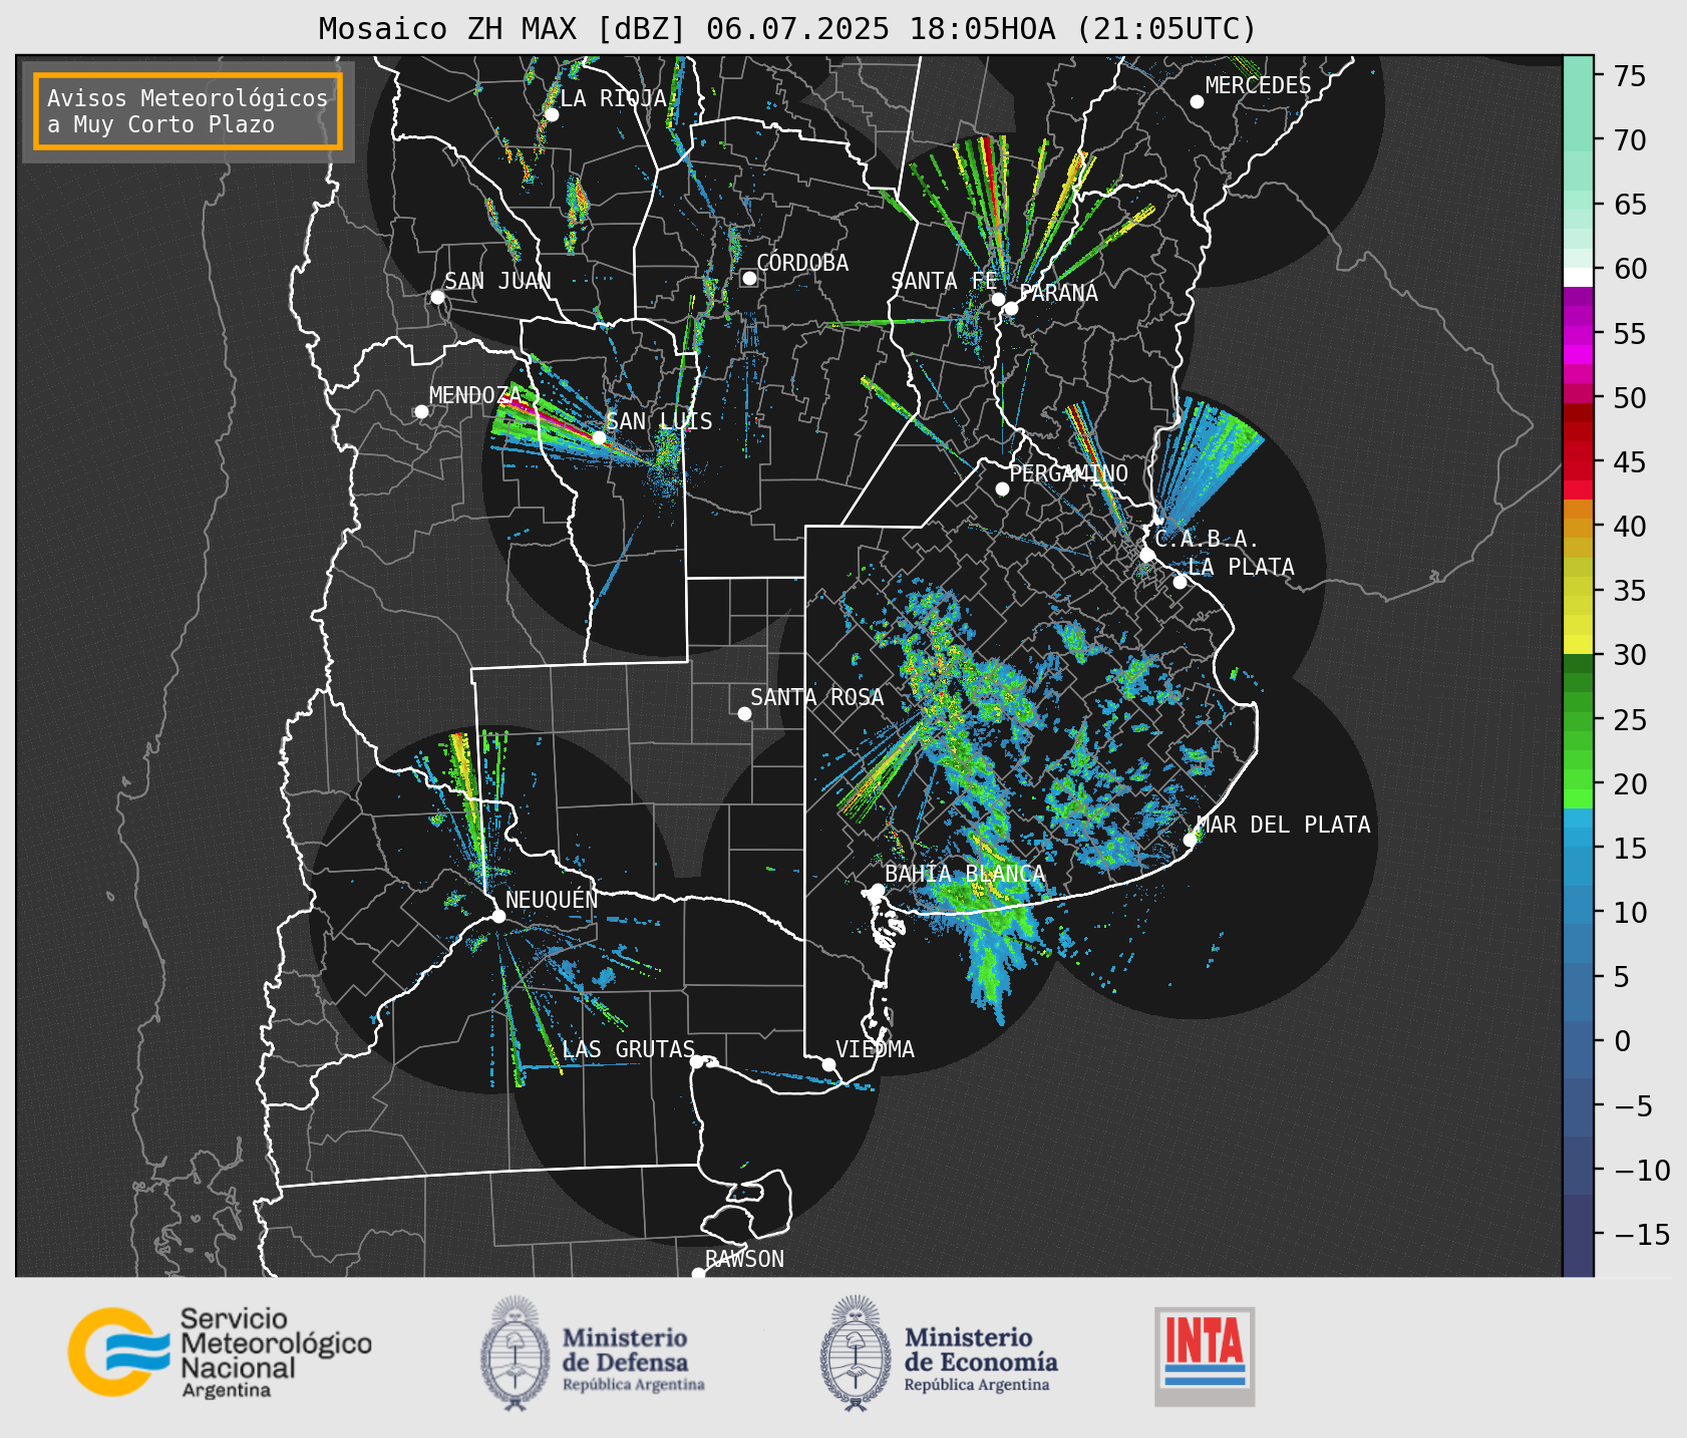Screen dimensions: 1687x1438
Task: Click the SANTA ROSA city marker dot
Action: coord(744,713)
